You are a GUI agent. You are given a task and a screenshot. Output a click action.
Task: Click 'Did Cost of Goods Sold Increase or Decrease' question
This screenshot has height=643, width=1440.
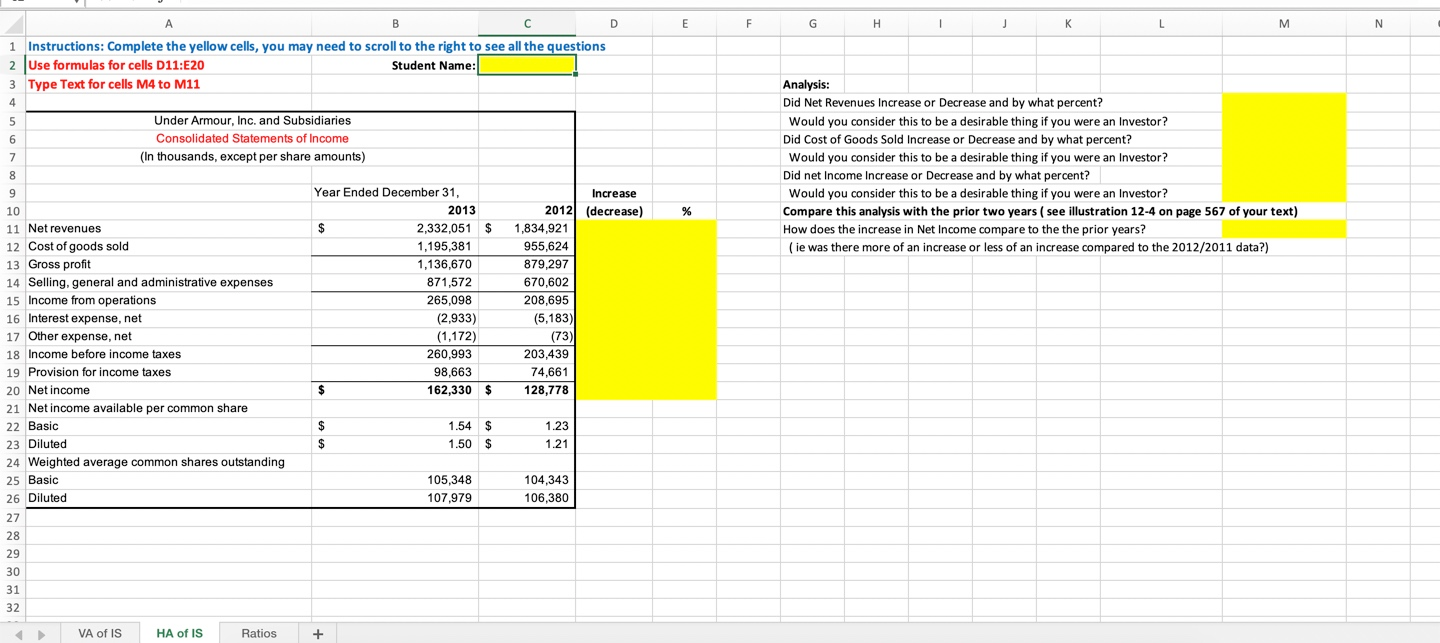[957, 139]
